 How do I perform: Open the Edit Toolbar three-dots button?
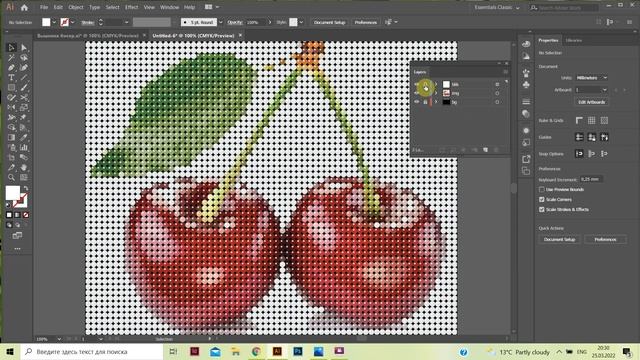coord(17,249)
